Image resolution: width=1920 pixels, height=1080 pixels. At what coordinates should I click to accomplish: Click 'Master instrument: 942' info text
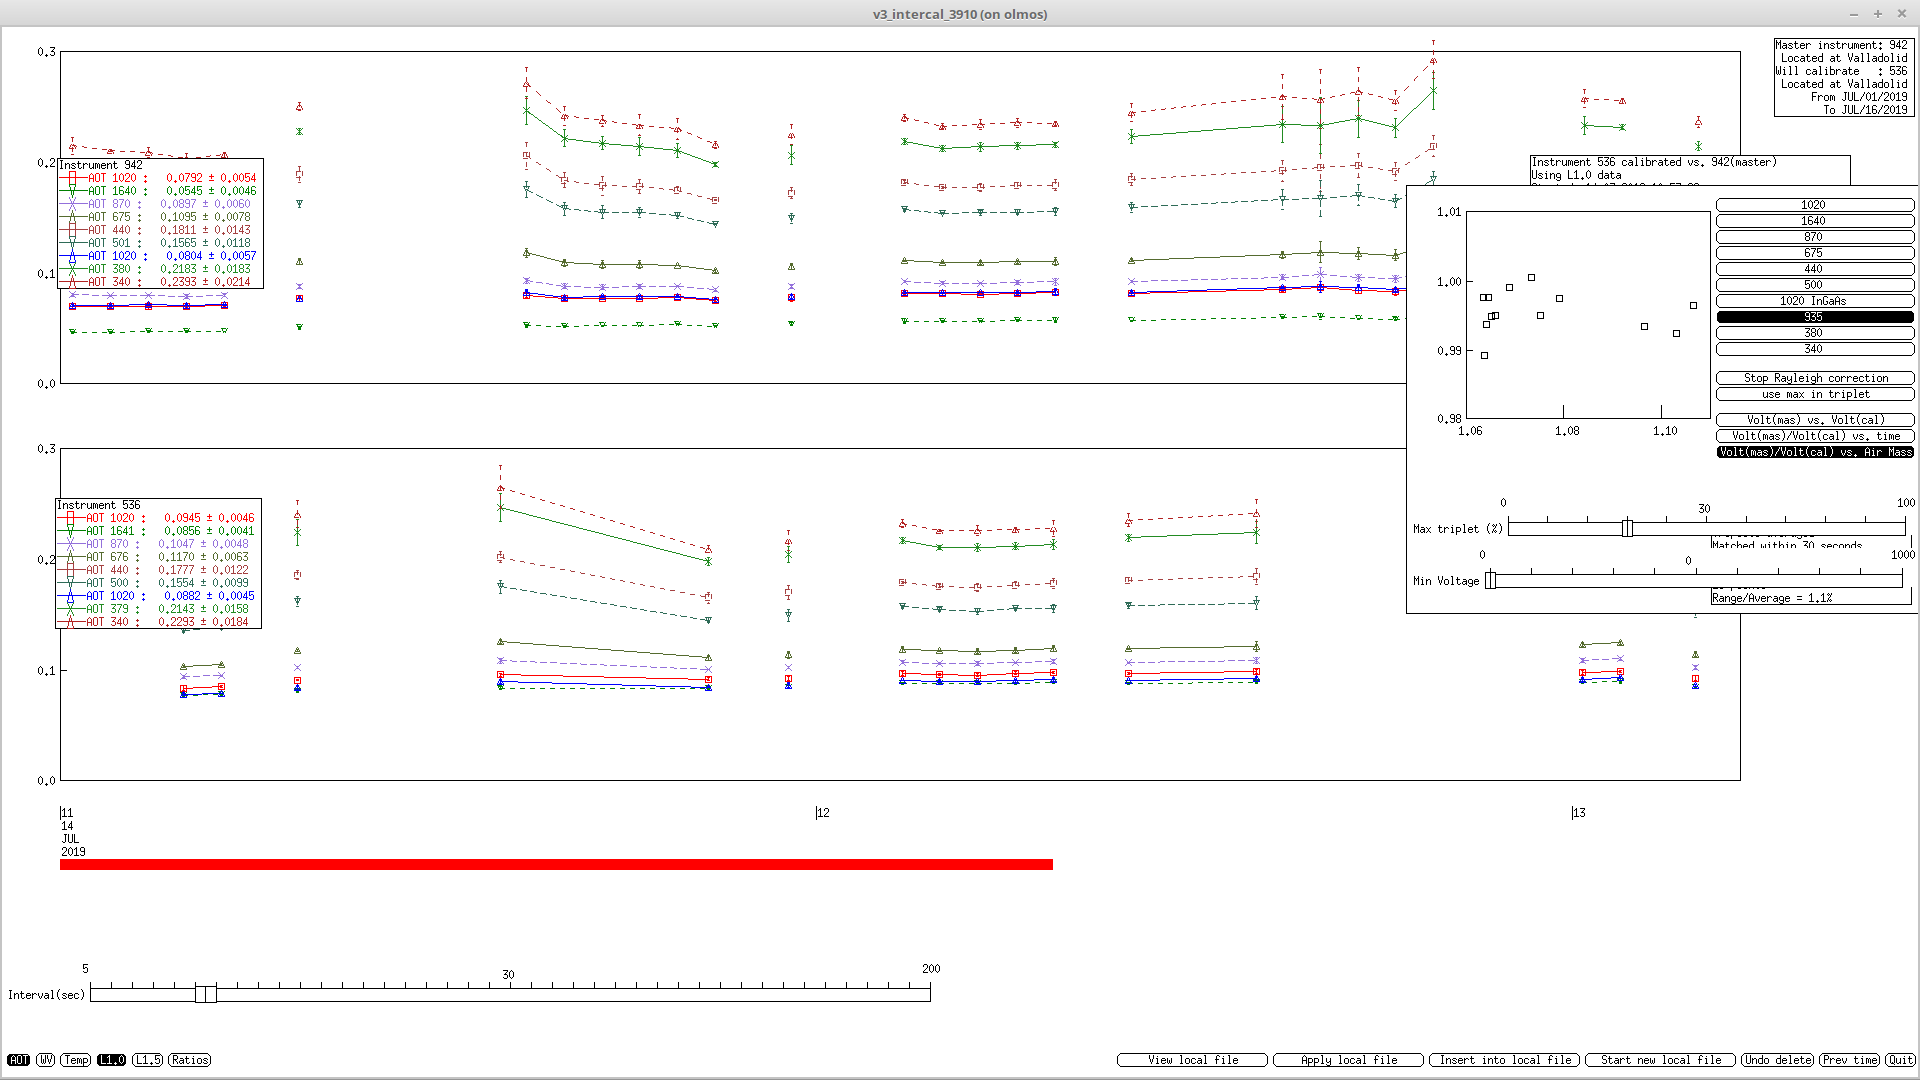click(x=1841, y=45)
